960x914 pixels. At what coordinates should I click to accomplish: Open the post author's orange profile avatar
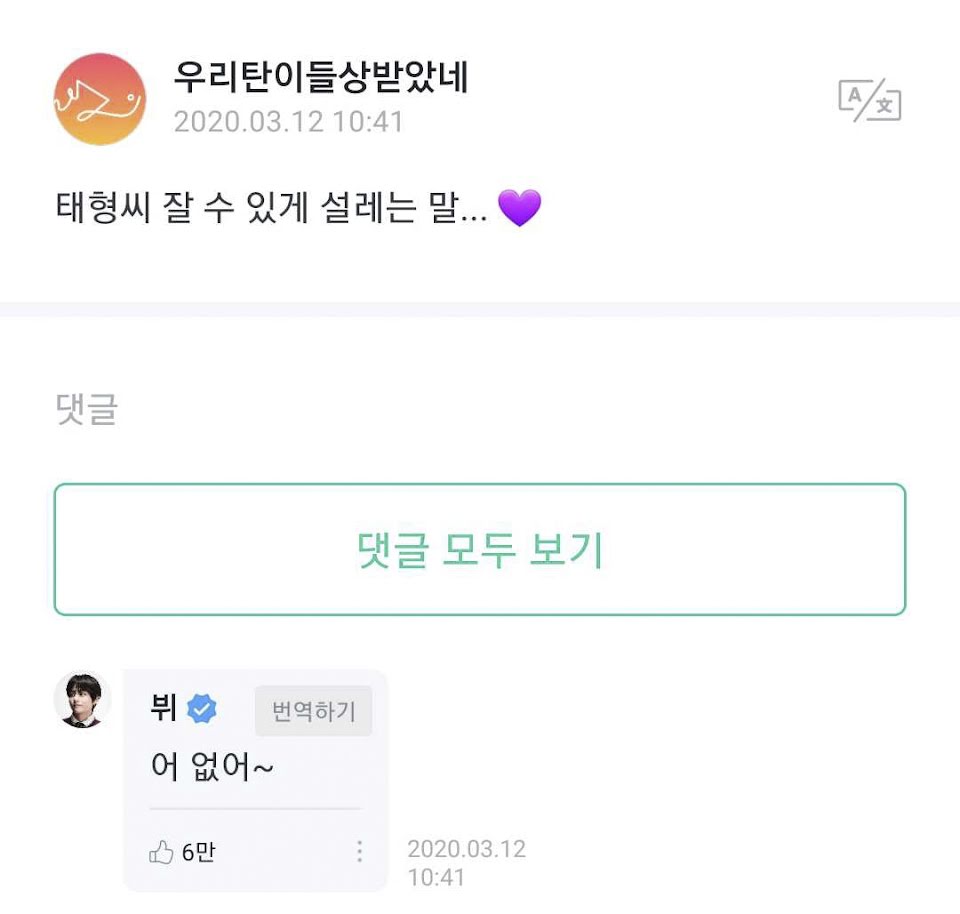pos(99,100)
